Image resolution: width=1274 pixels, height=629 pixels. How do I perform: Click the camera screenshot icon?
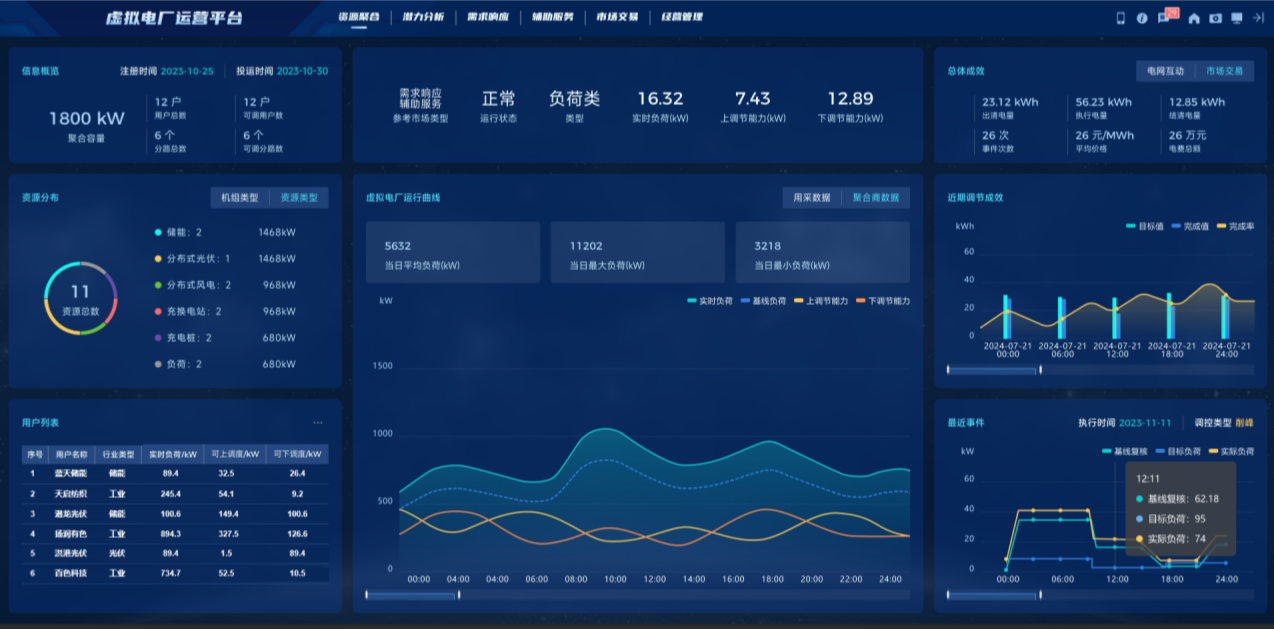coord(1215,18)
